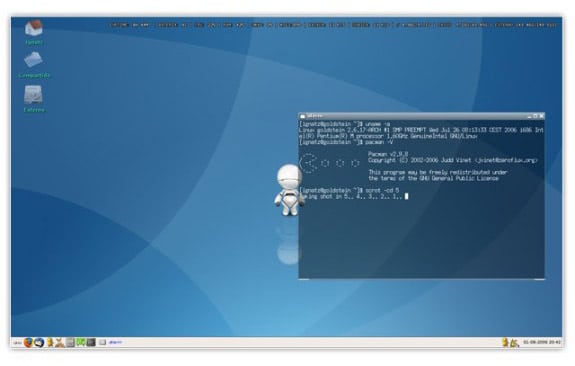Open the hard drive desktop icon

(x=33, y=94)
